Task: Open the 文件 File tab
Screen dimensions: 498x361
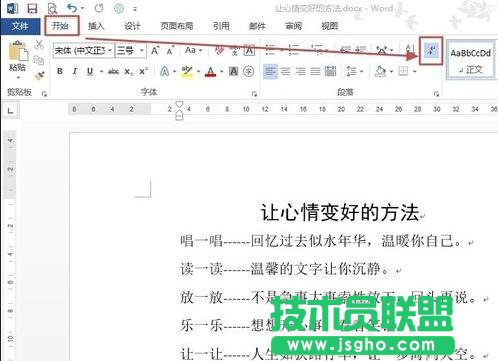Action: click(20, 26)
